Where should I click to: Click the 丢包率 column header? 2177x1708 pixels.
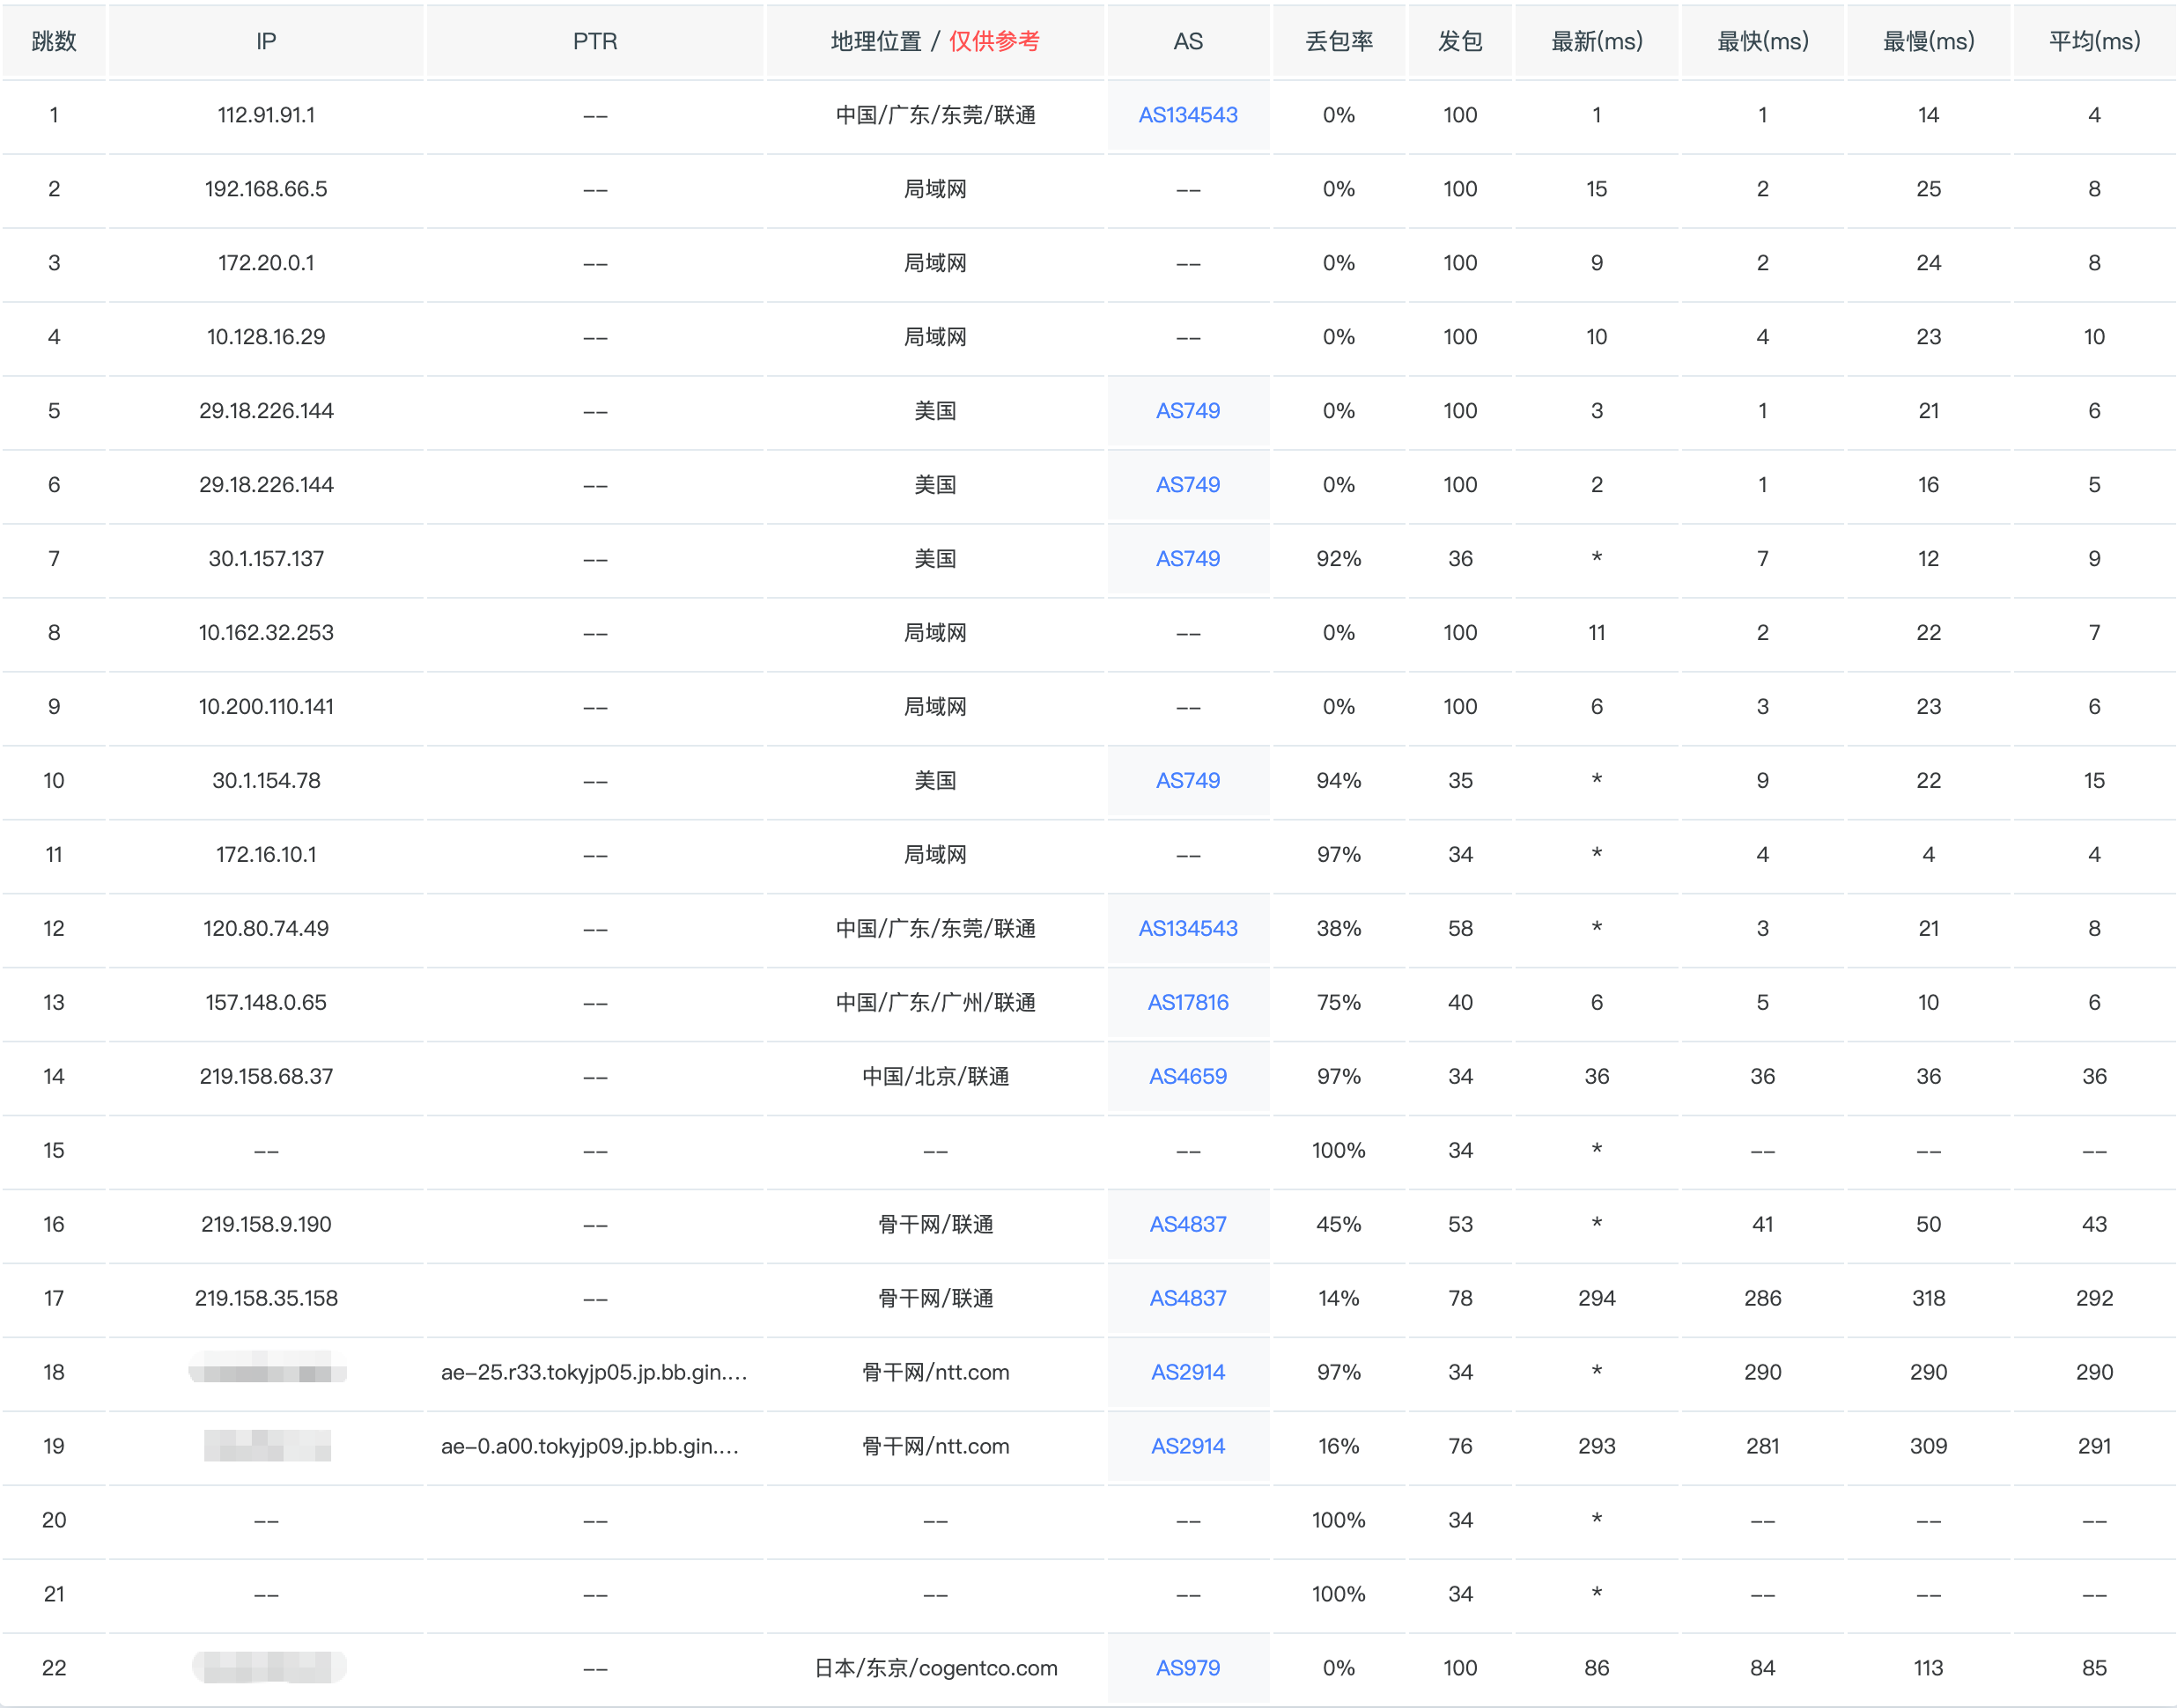(1338, 41)
